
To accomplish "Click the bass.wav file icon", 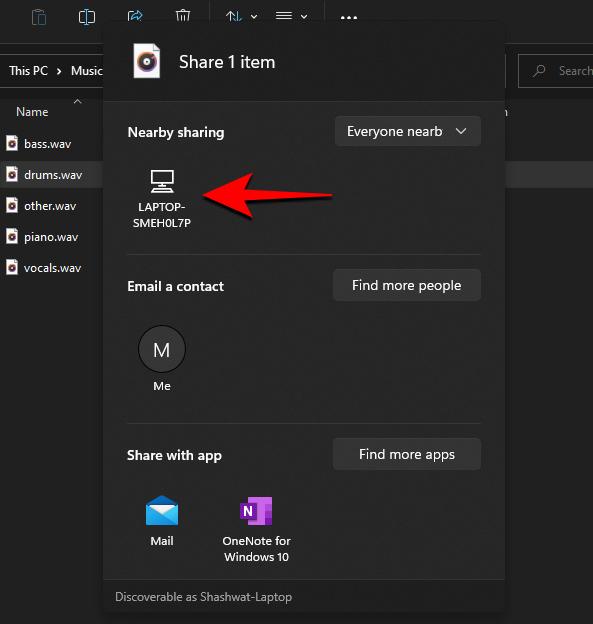I will coord(12,143).
